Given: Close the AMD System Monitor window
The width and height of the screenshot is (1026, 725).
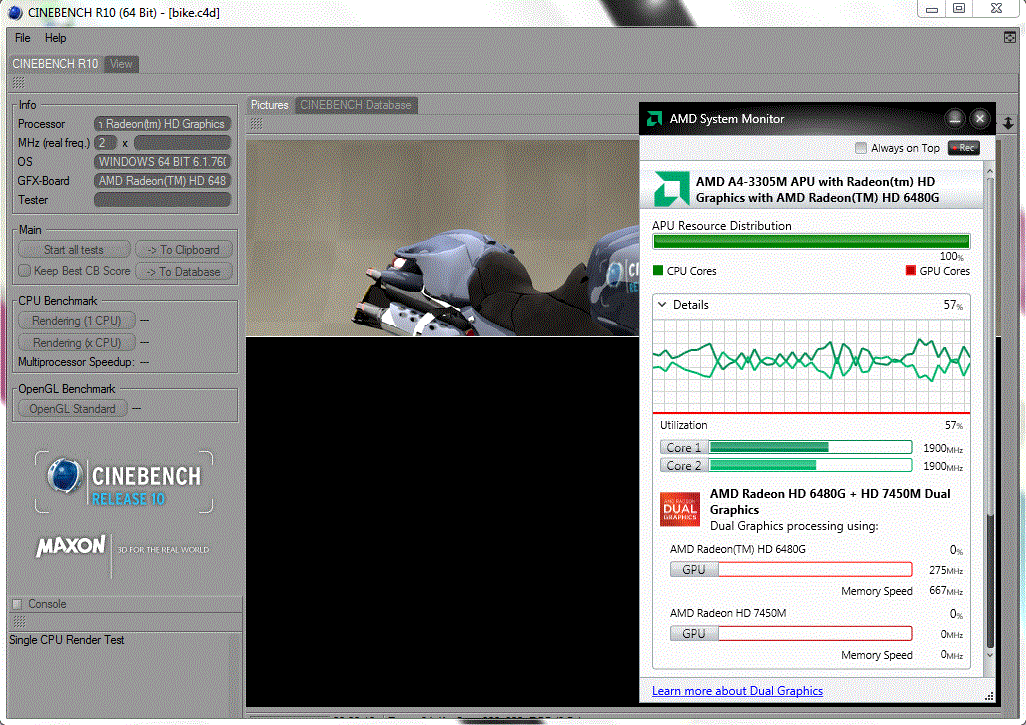Looking at the screenshot, I should 980,118.
